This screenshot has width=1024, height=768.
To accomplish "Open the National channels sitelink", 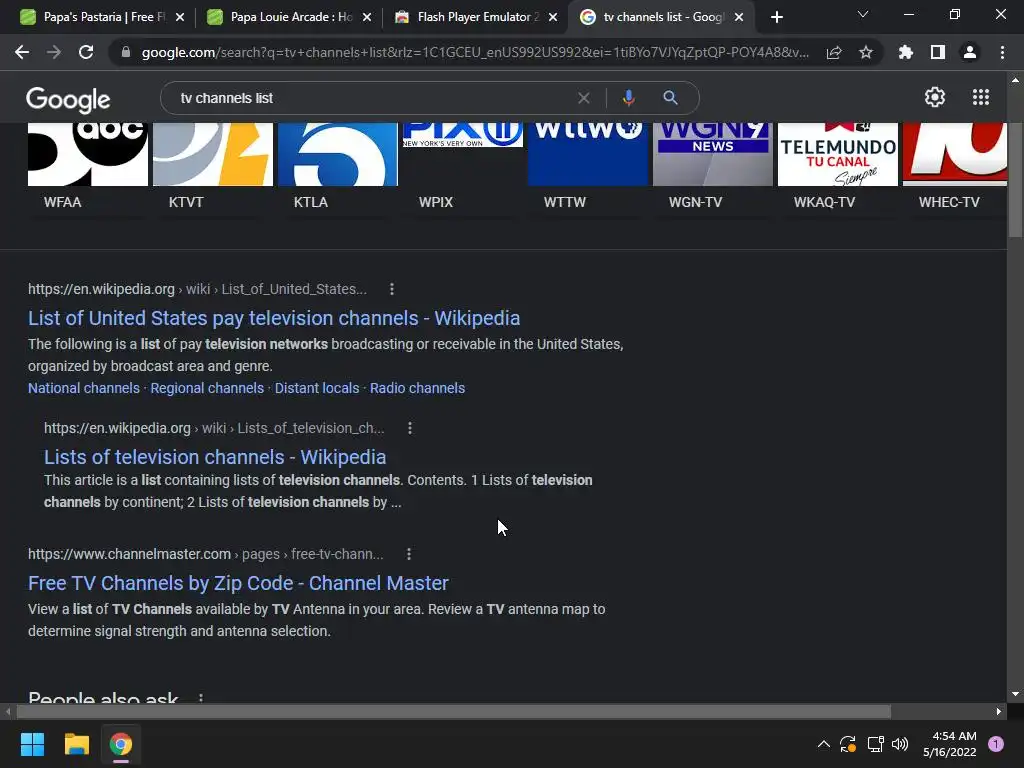I will (84, 388).
